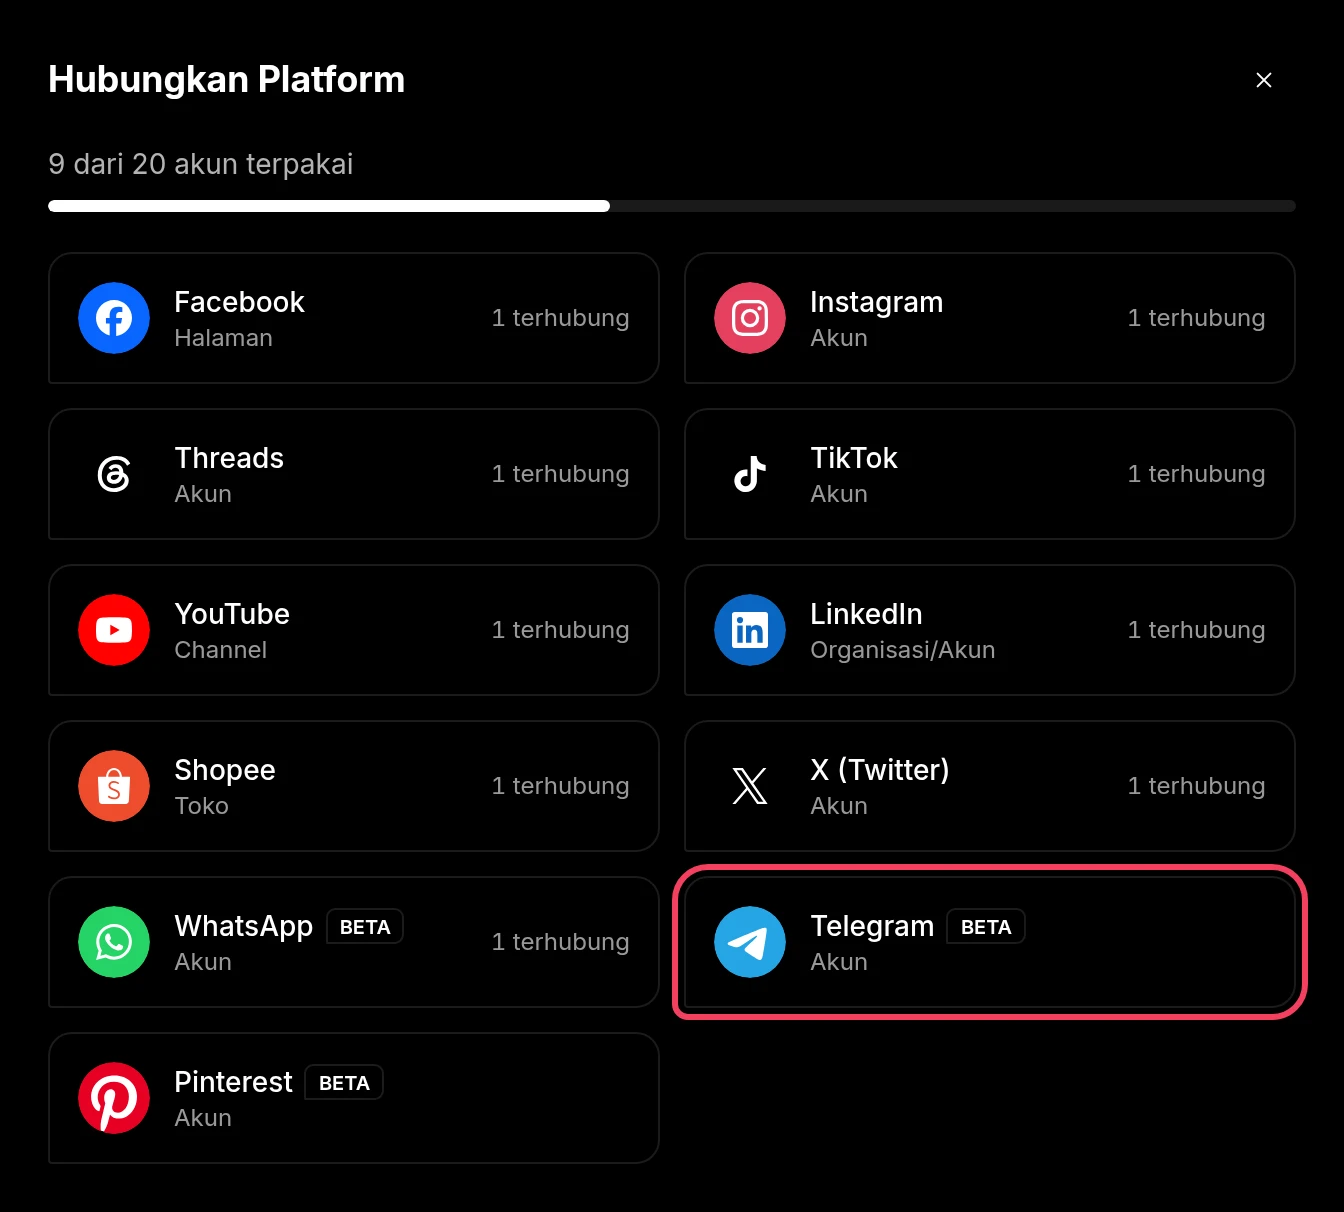Click the '1 terhubung' status on the Facebook card
1344x1212 pixels.
(x=560, y=318)
